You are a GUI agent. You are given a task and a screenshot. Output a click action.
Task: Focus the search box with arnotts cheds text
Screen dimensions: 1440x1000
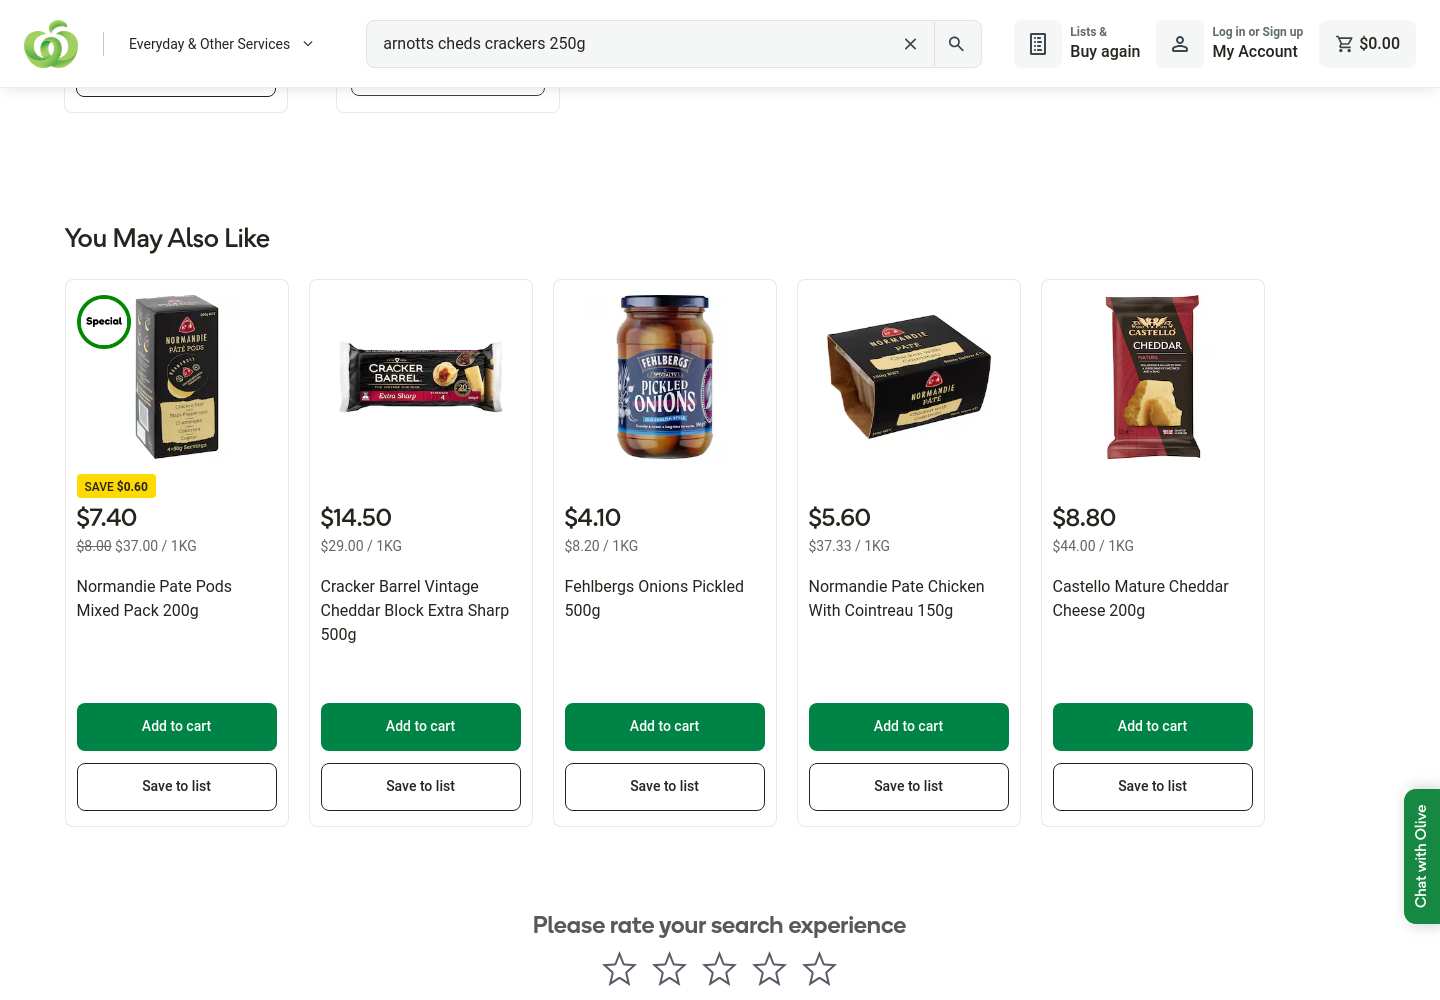point(630,44)
